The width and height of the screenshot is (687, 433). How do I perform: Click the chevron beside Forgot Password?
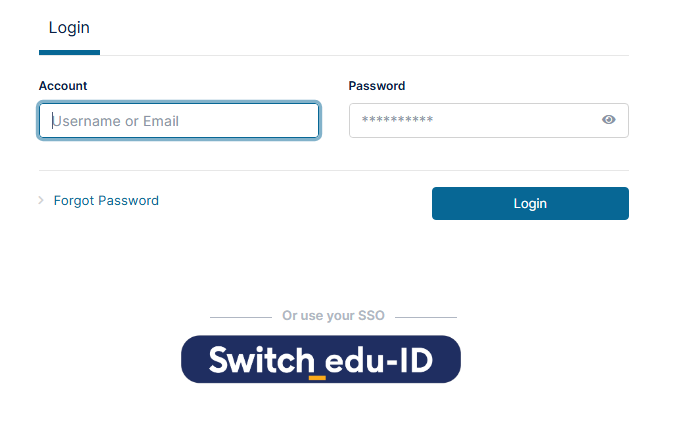[x=41, y=200]
